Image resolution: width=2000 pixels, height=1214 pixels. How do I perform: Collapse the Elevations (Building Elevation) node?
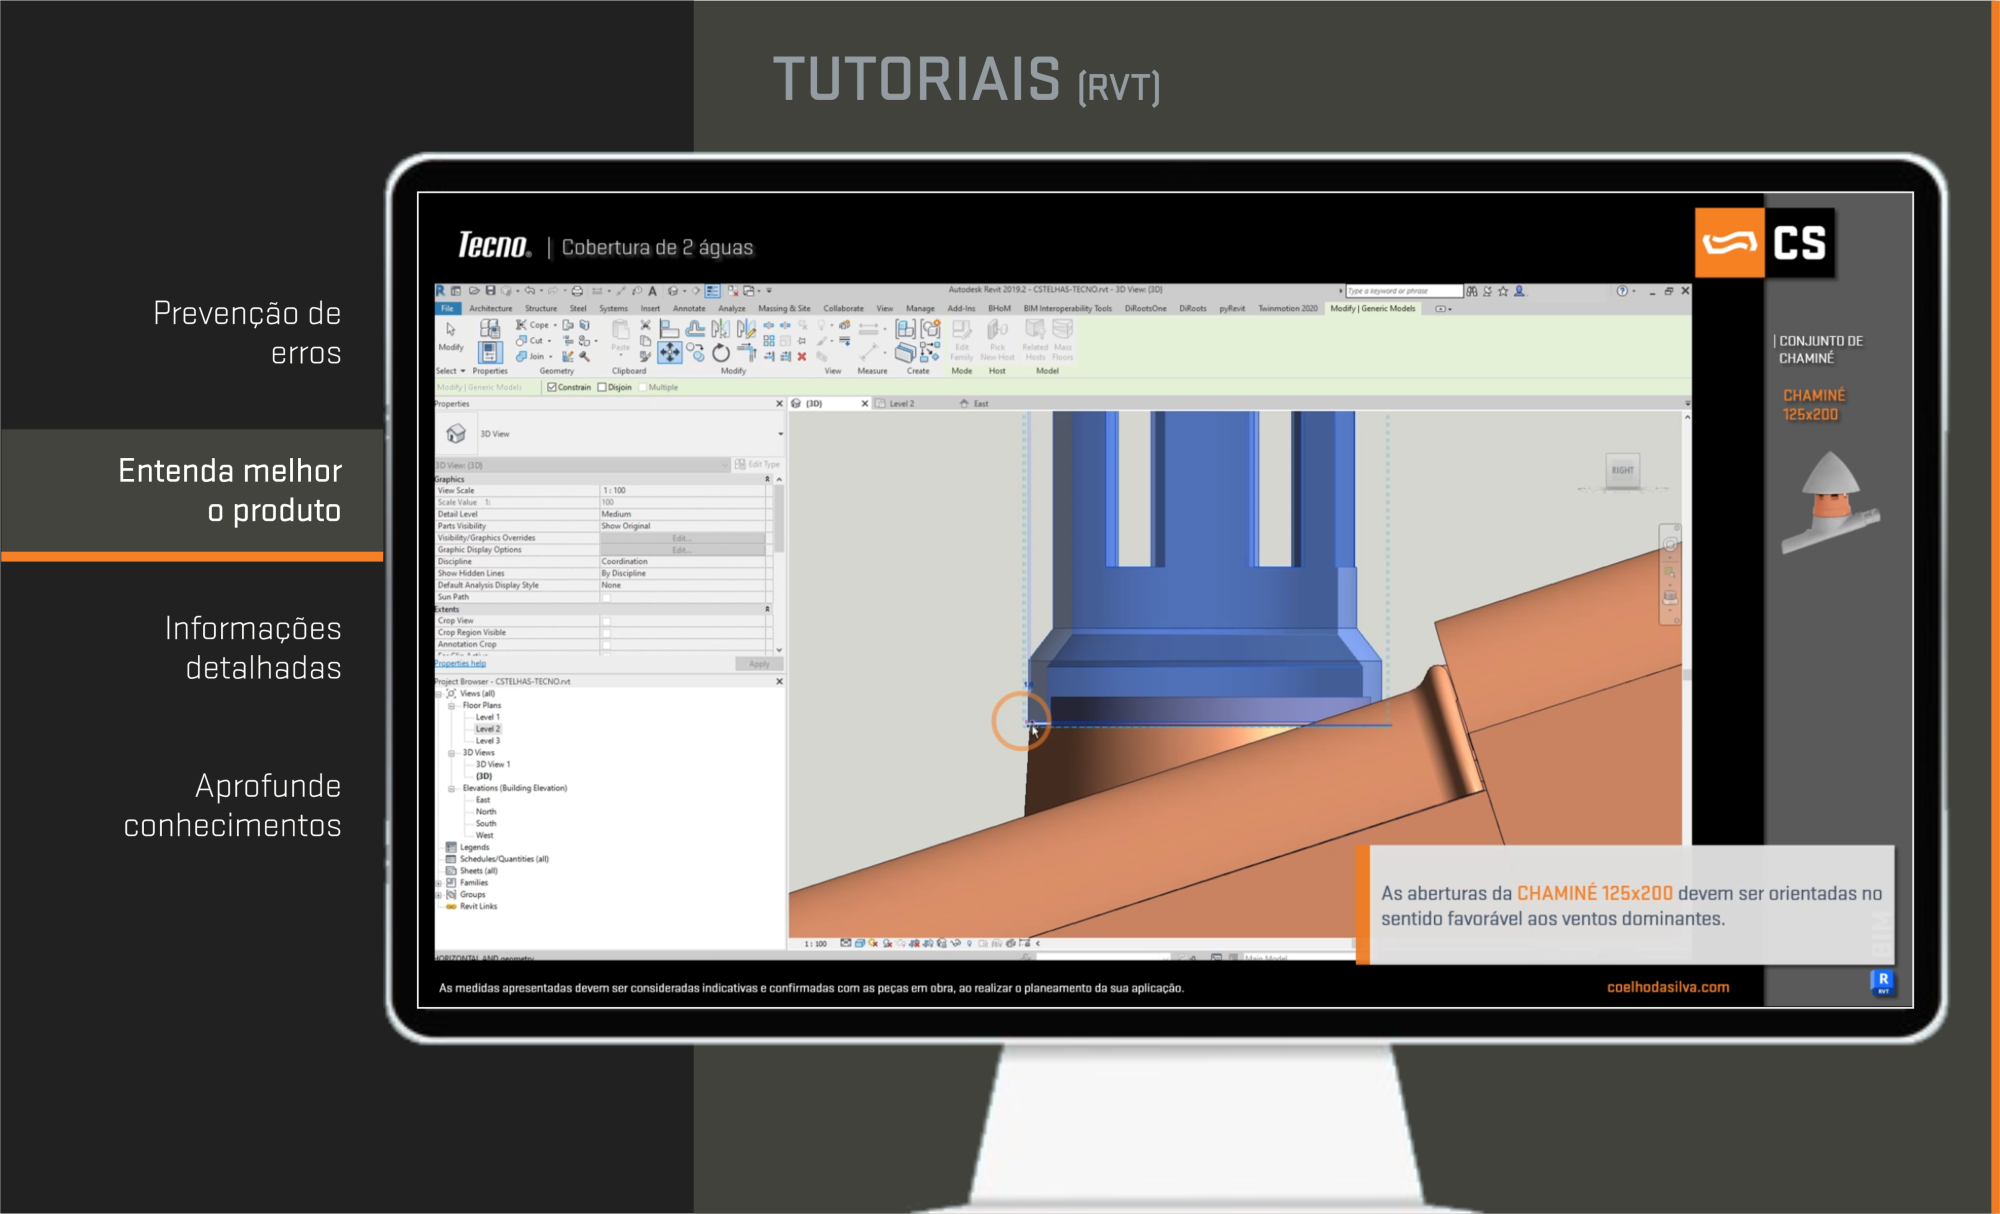(451, 789)
